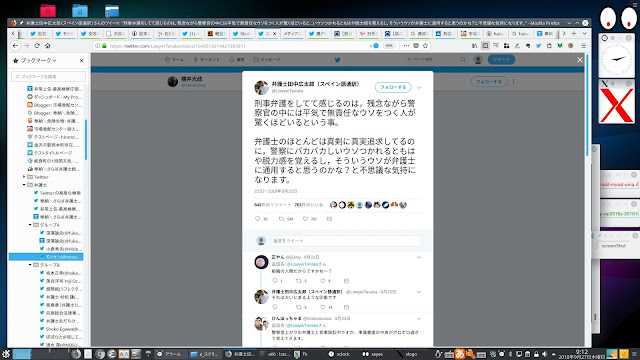Screen dimensions: 640x360
Task: Open a new tab with the plus button
Action: tap(574, 33)
